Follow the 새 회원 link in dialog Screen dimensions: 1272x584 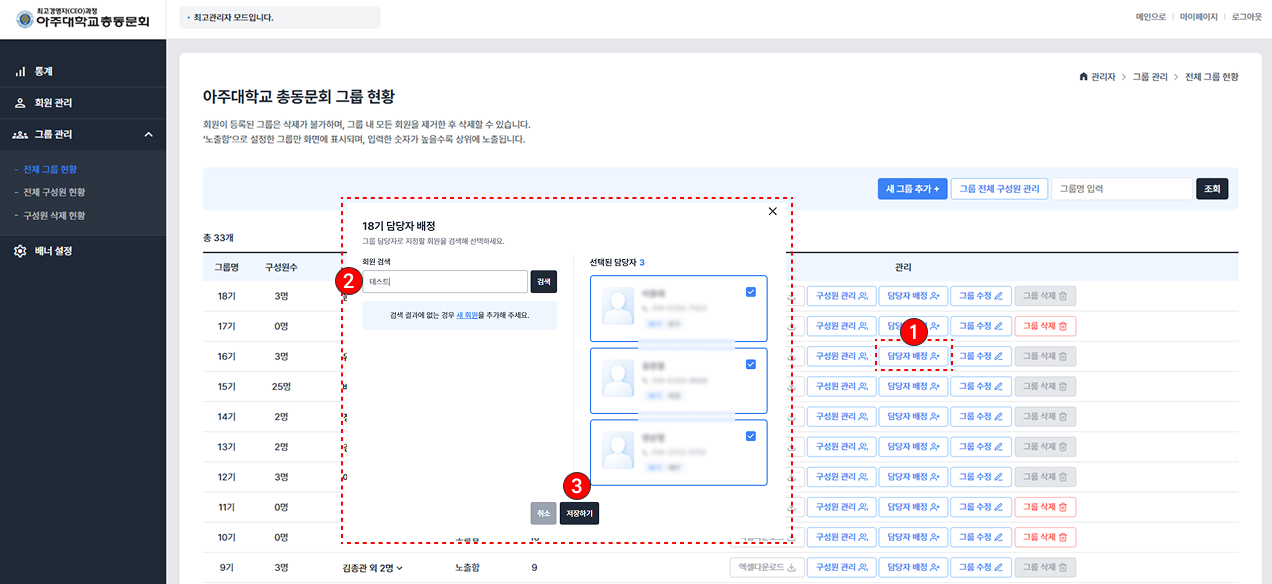tap(466, 315)
